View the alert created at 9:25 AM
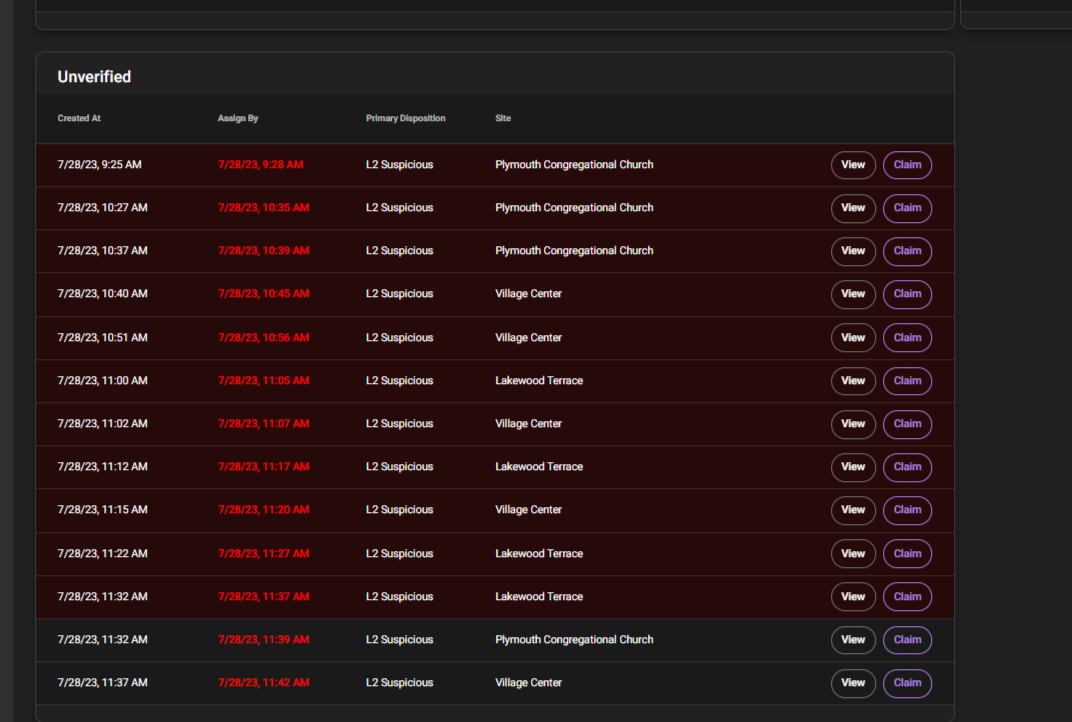The image size is (1072, 722). click(853, 165)
